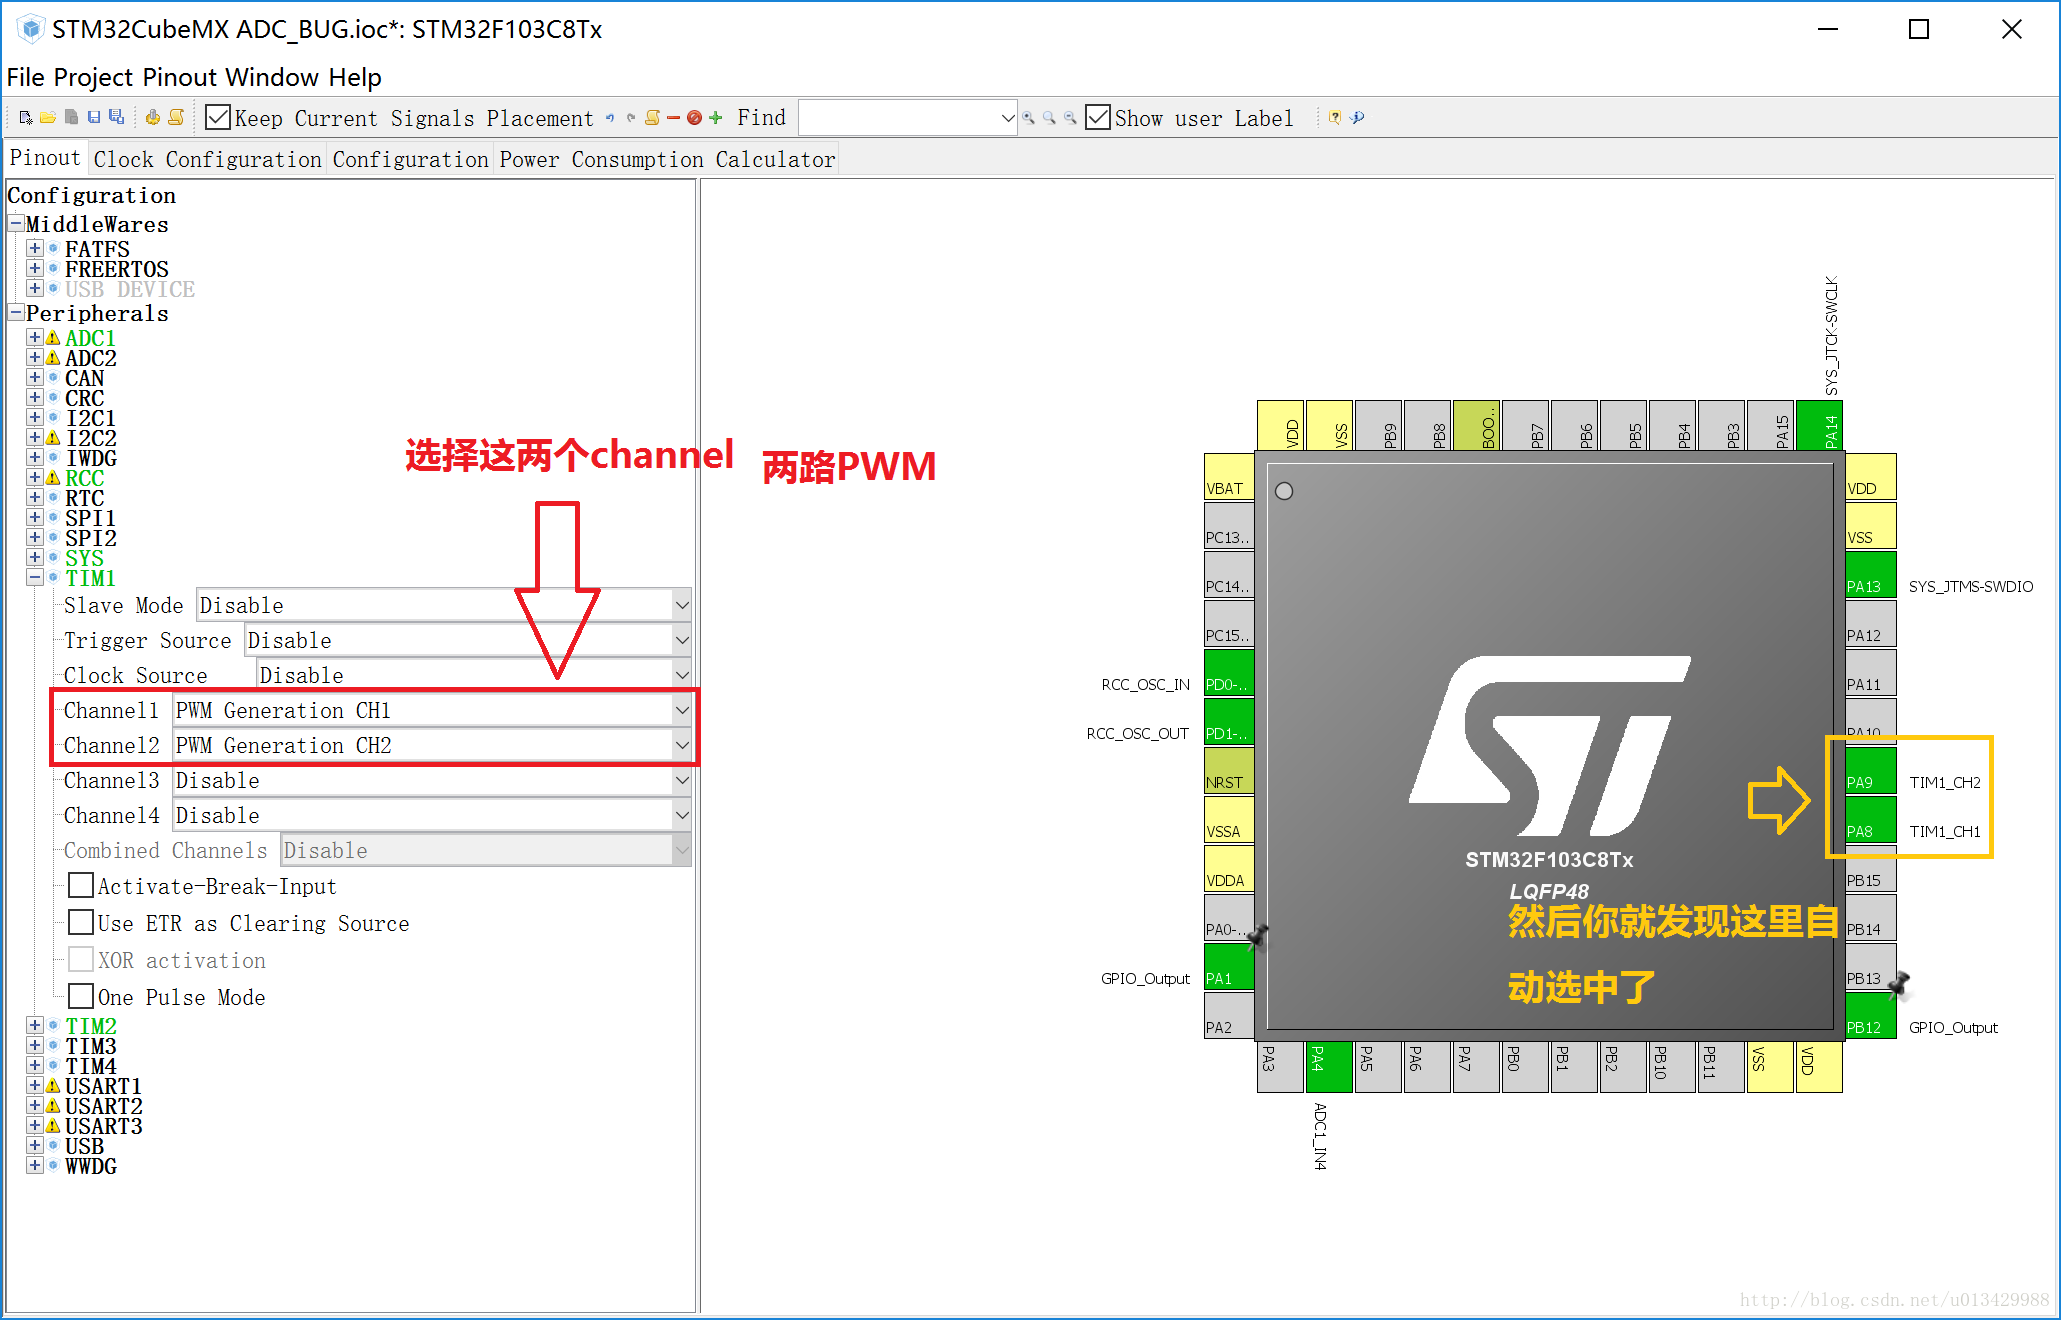Viewport: 2061px width, 1320px height.
Task: Select WWDG in Peripherals tree
Action: click(91, 1166)
